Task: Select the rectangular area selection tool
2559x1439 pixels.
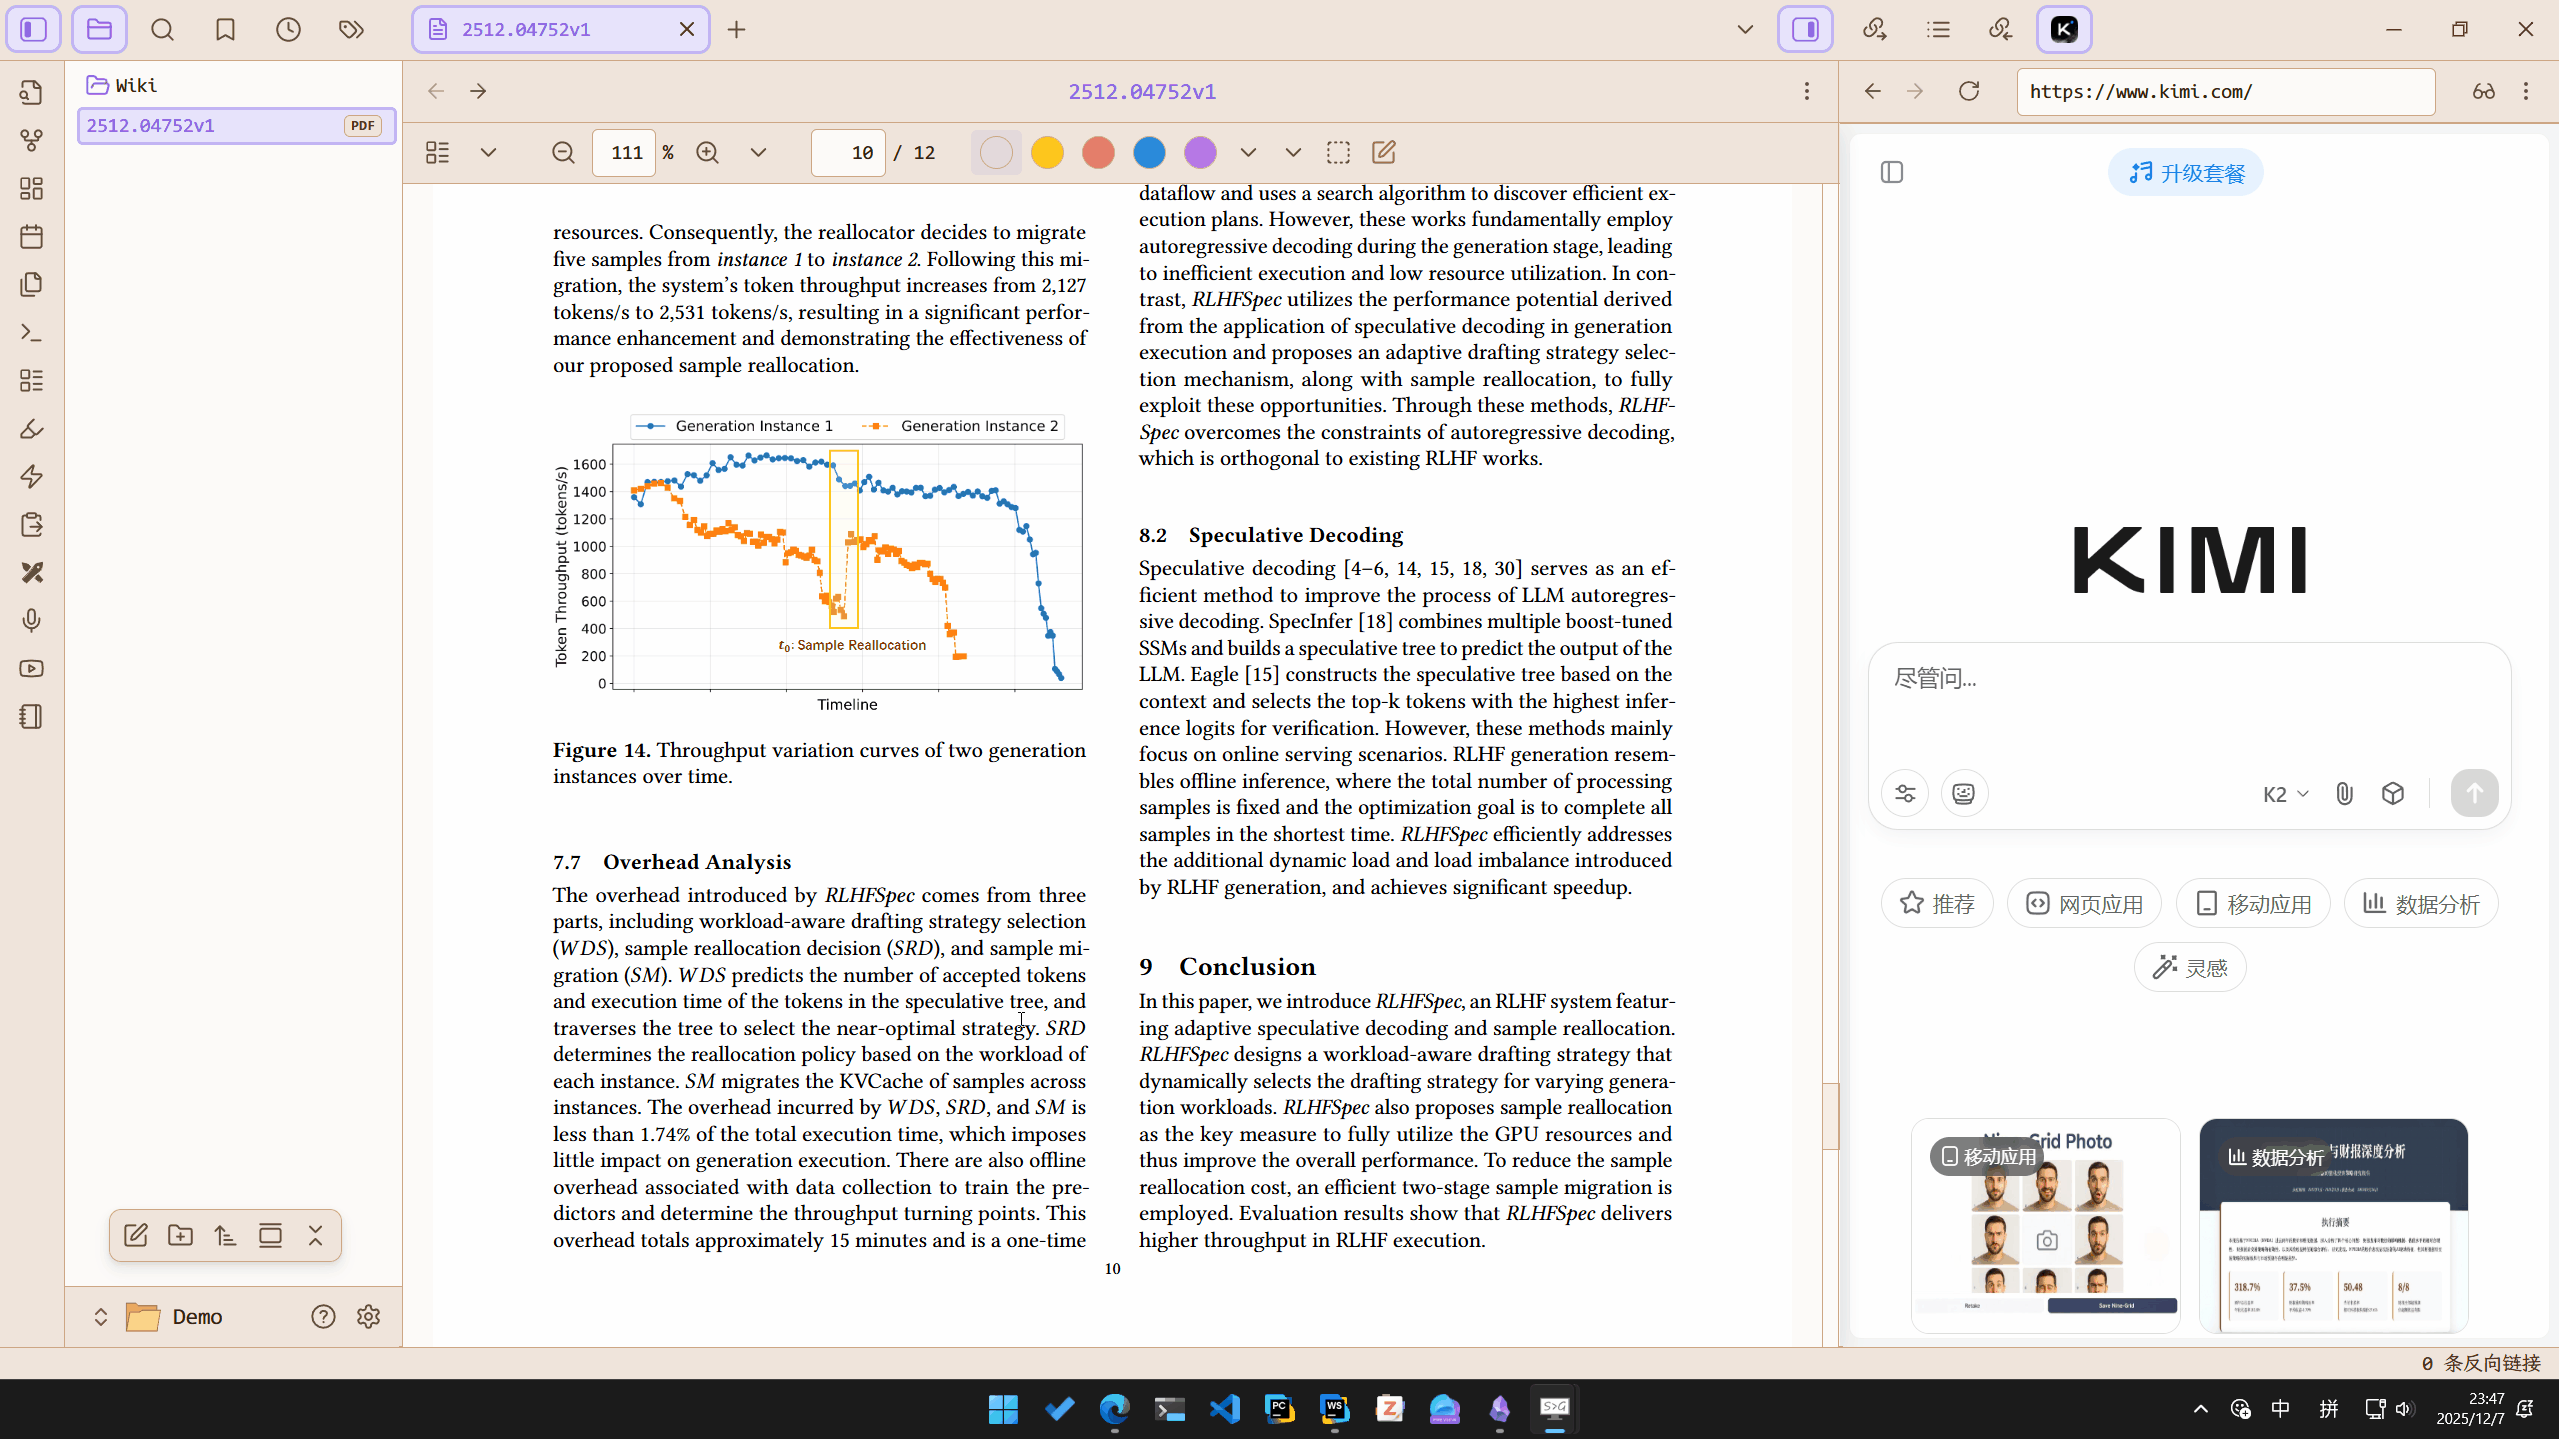Action: pos(1338,152)
